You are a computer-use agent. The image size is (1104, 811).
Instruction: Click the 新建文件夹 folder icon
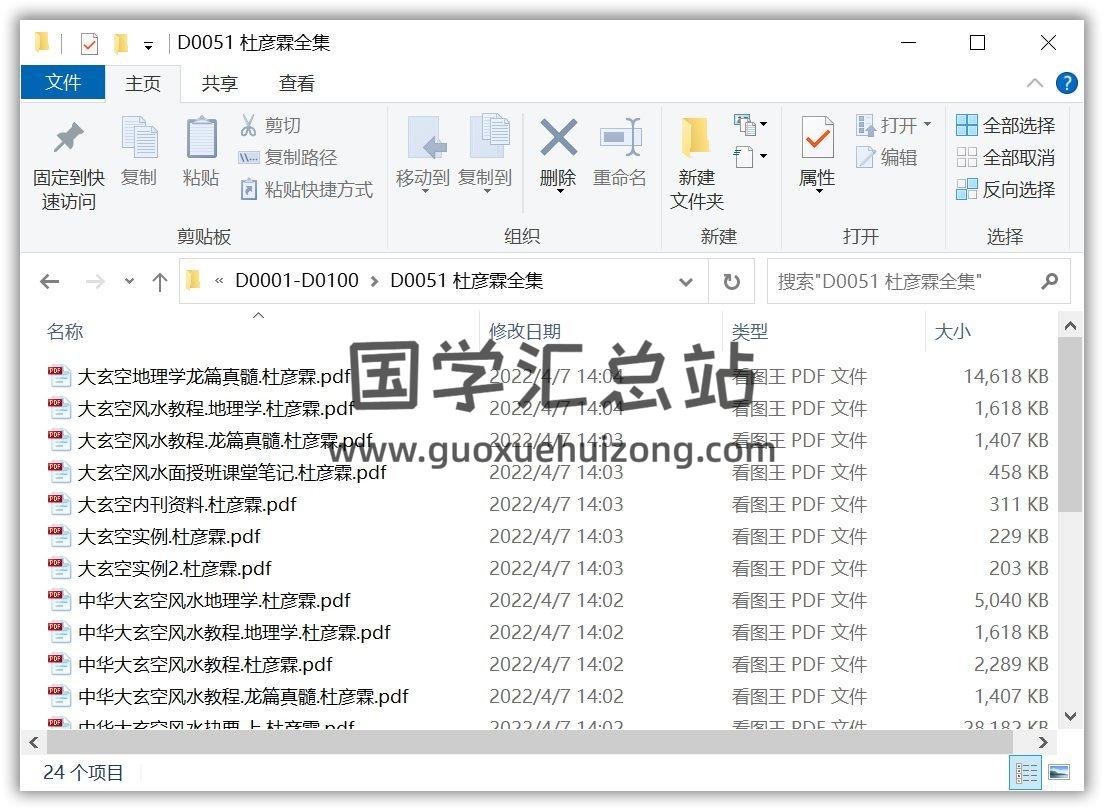tap(696, 138)
